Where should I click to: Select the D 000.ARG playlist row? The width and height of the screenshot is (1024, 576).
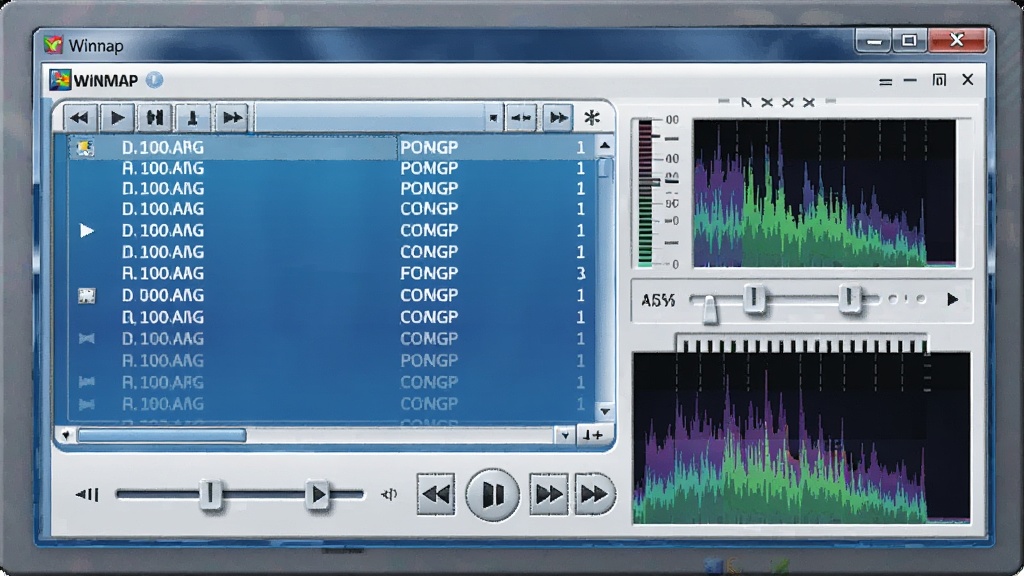coord(331,295)
